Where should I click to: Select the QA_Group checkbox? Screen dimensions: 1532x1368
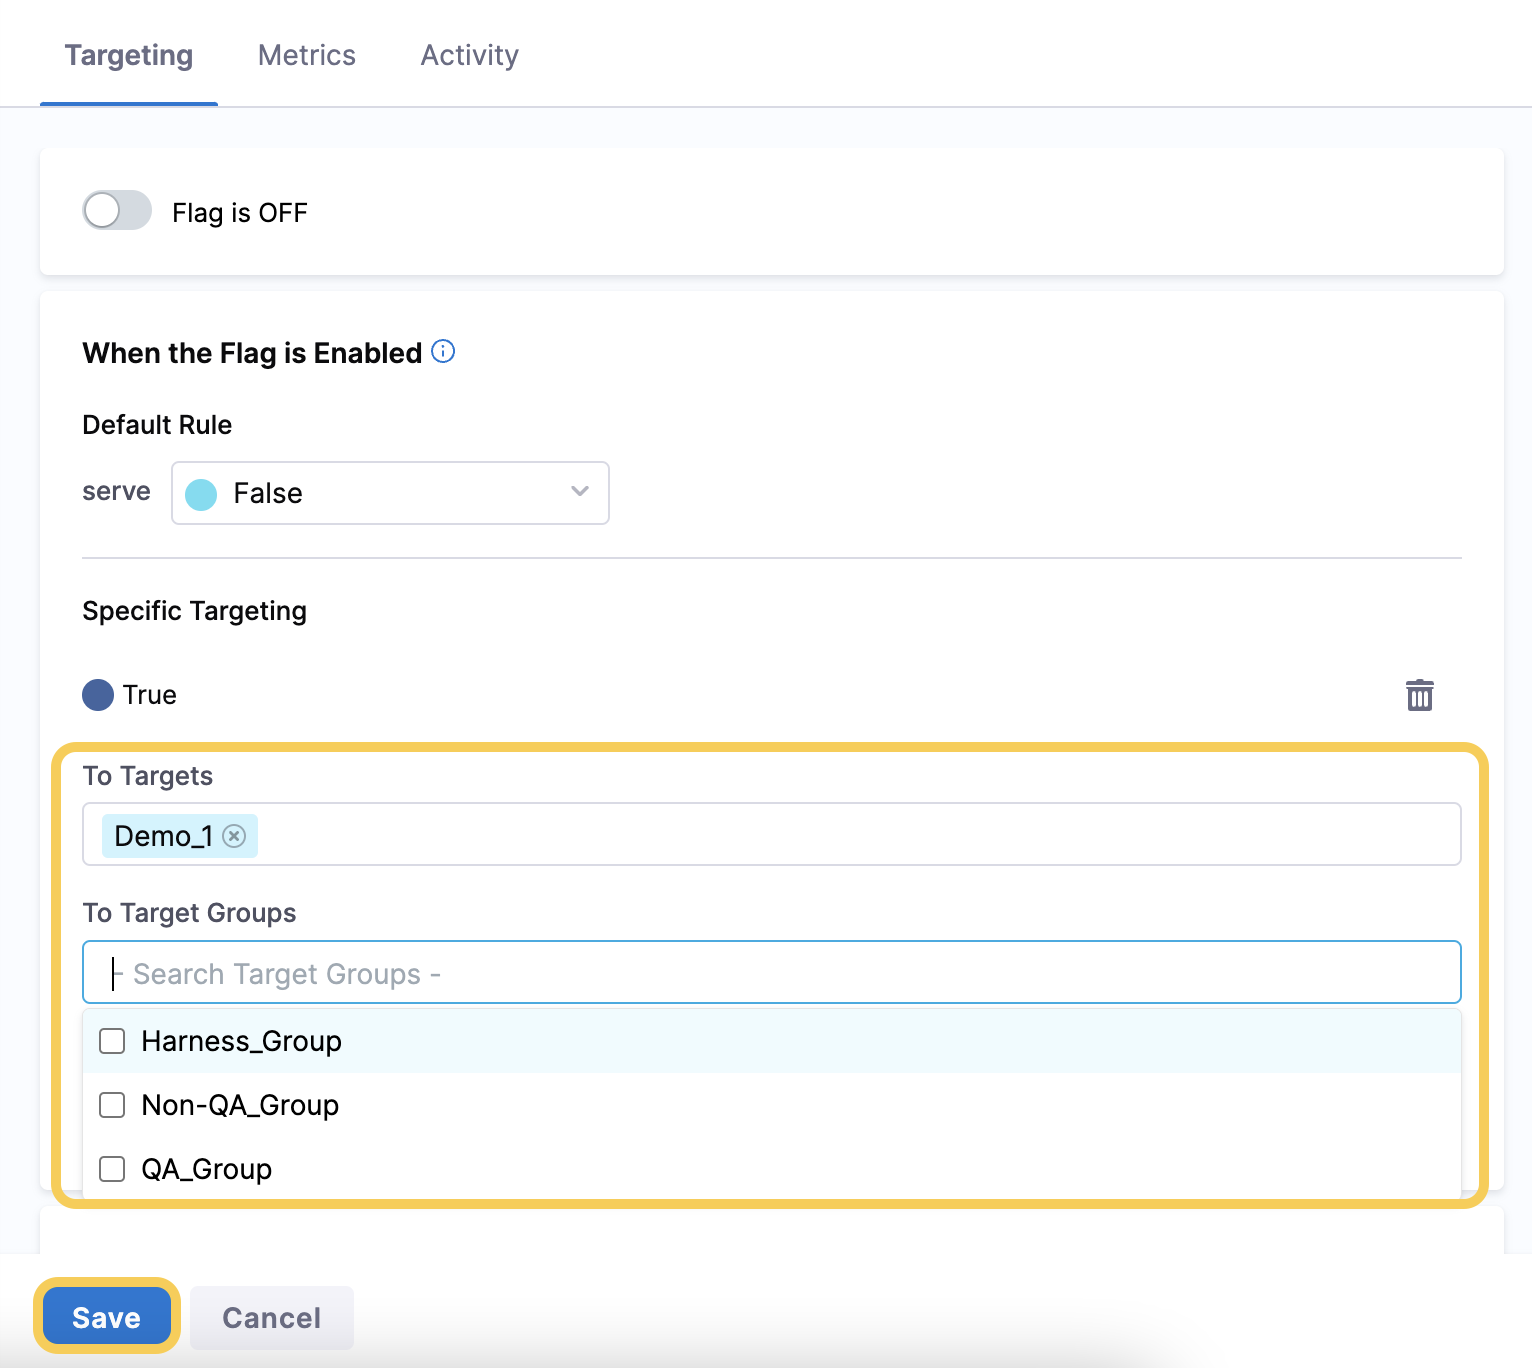click(x=111, y=1168)
